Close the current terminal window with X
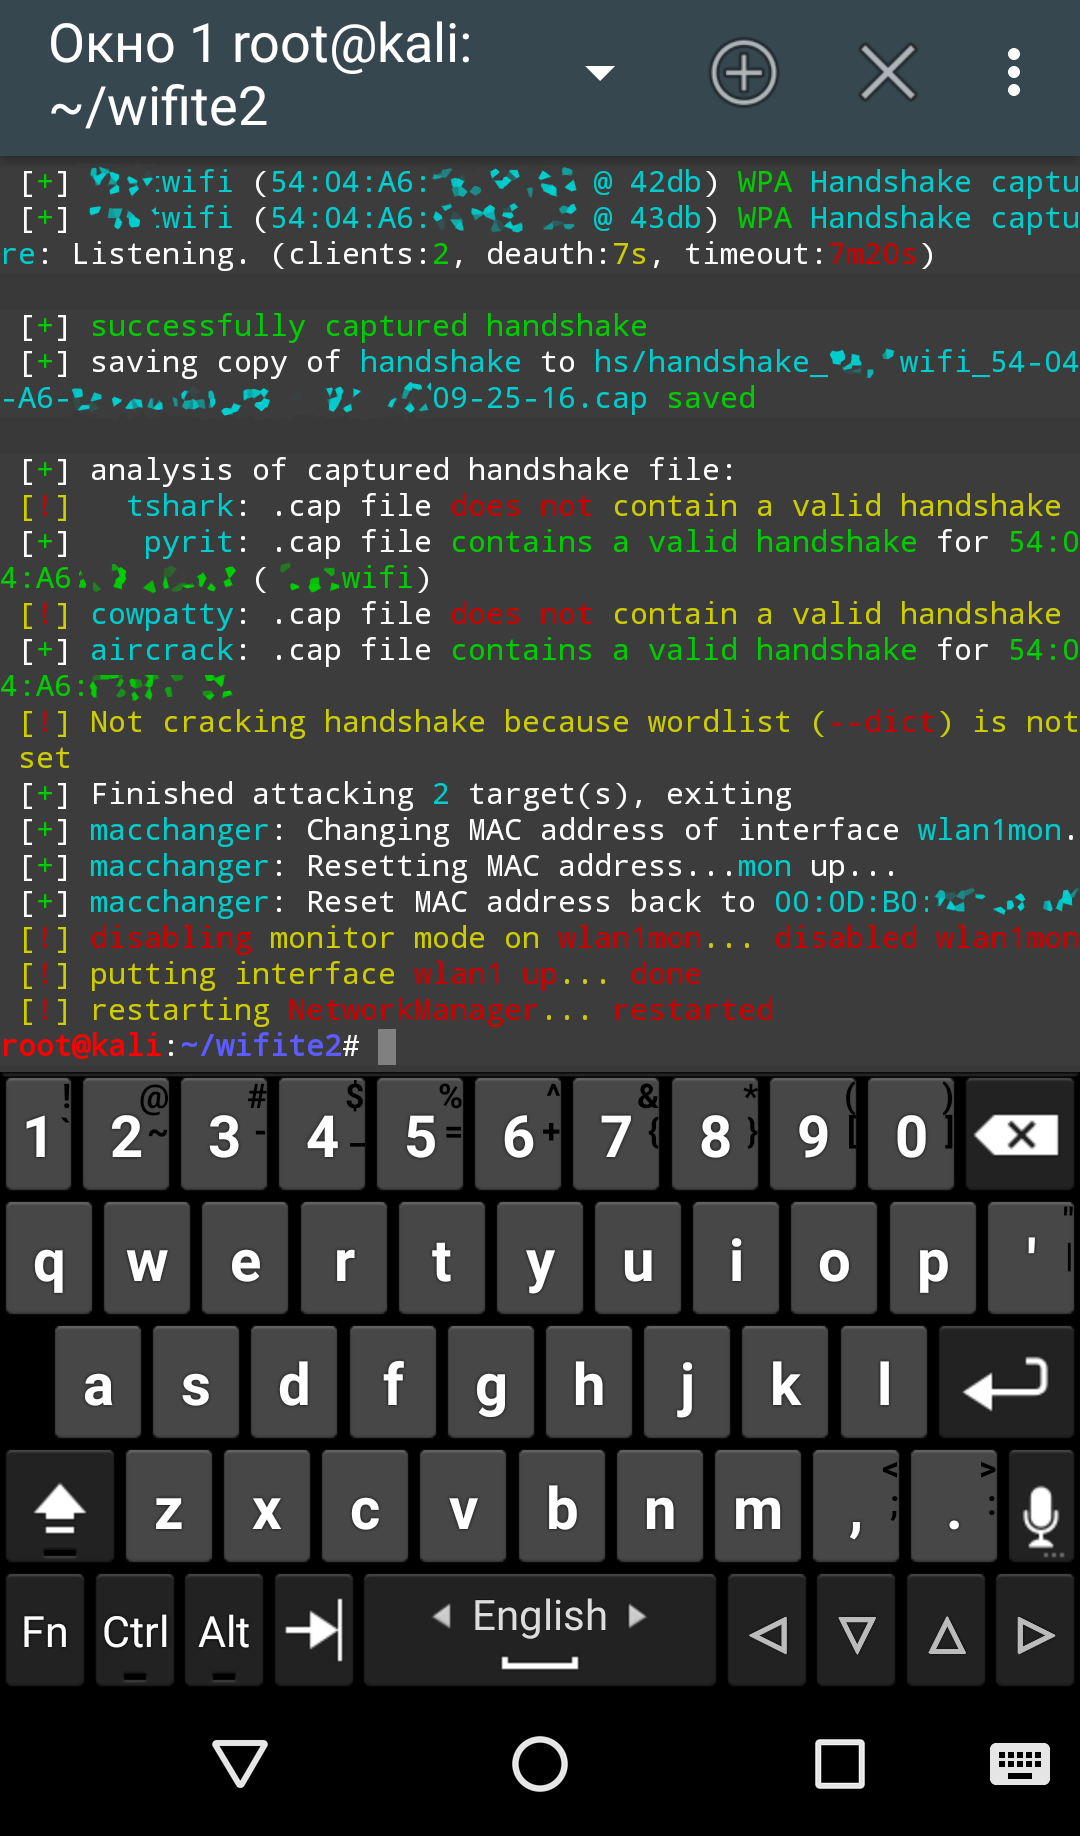Viewport: 1080px width, 1836px height. point(888,73)
